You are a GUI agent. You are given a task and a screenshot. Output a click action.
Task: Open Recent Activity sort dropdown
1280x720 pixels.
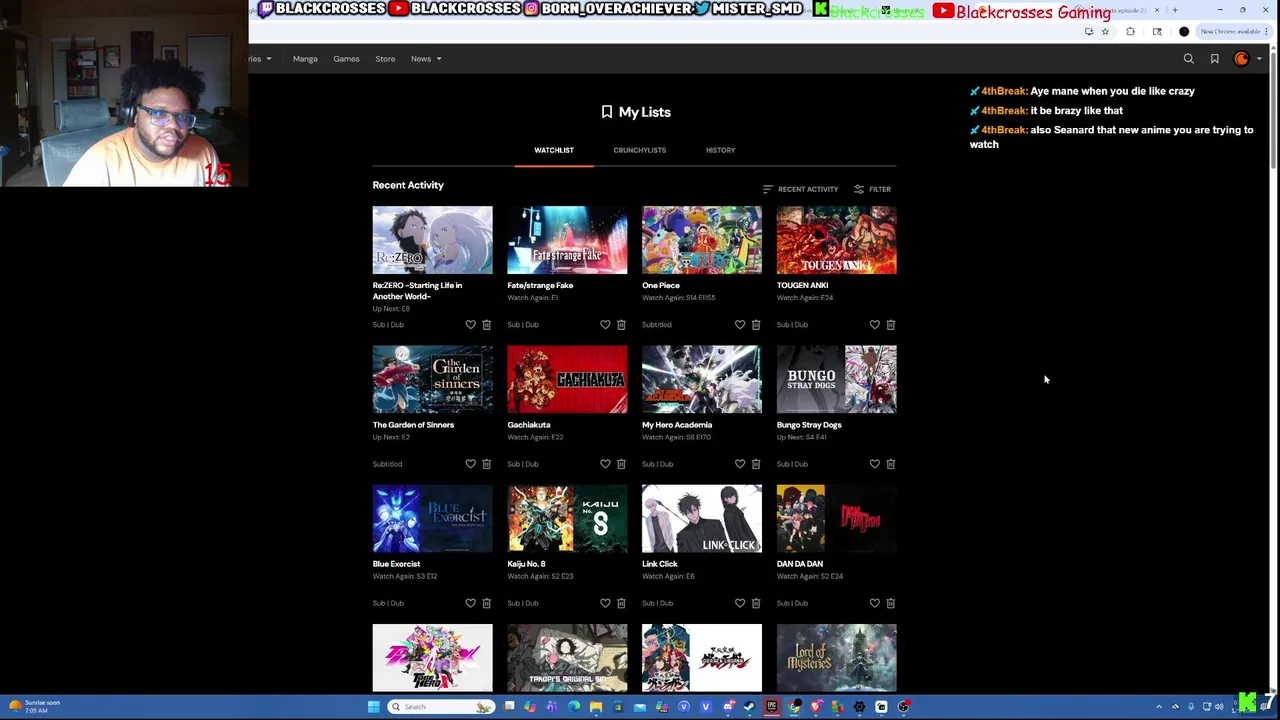(x=800, y=189)
